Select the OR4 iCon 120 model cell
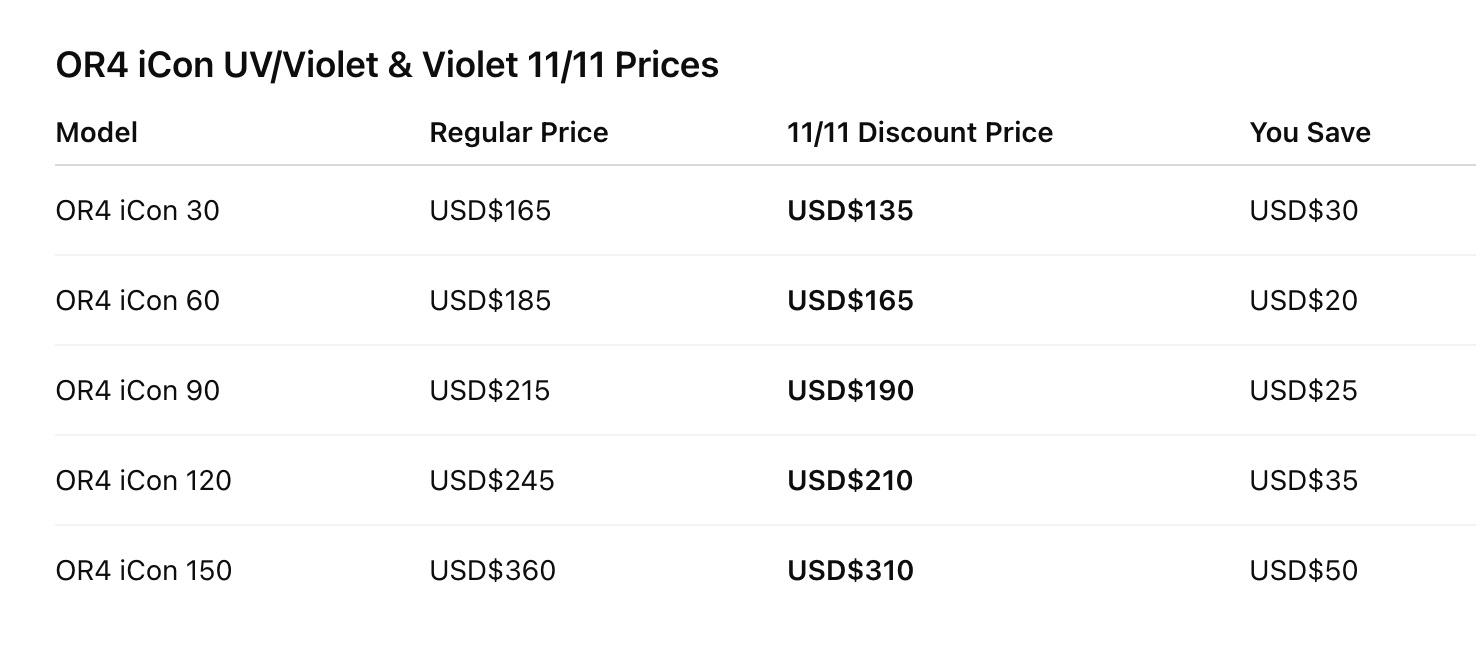The height and width of the screenshot is (664, 1476). coord(144,481)
